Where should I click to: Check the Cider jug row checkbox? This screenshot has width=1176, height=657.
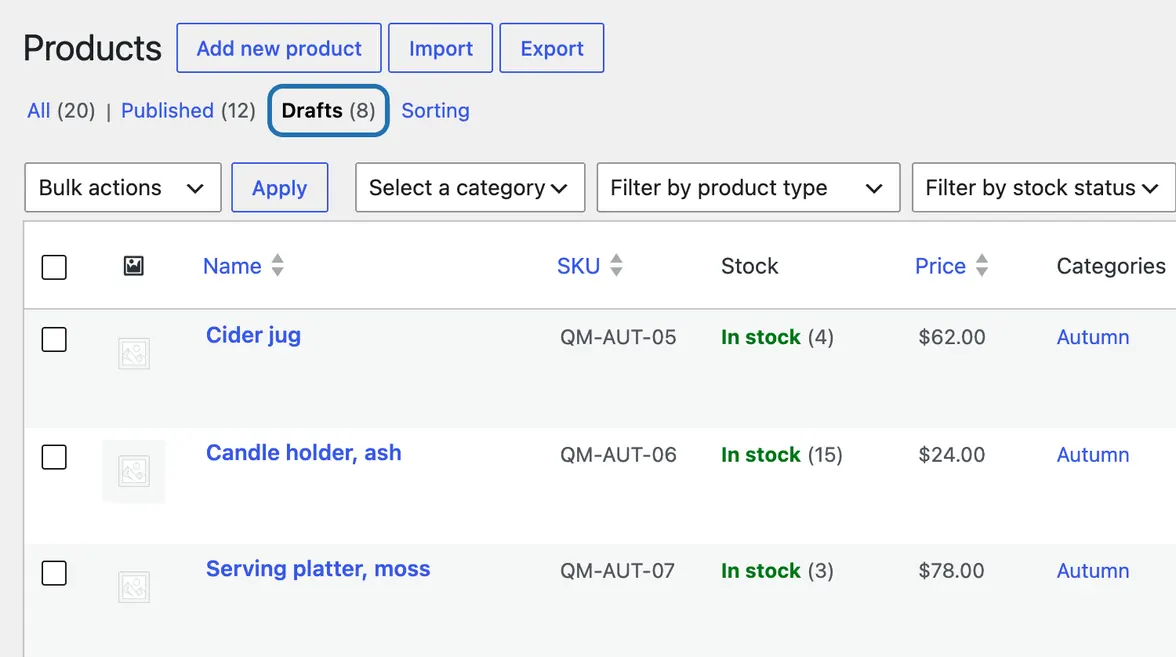pyautogui.click(x=54, y=339)
